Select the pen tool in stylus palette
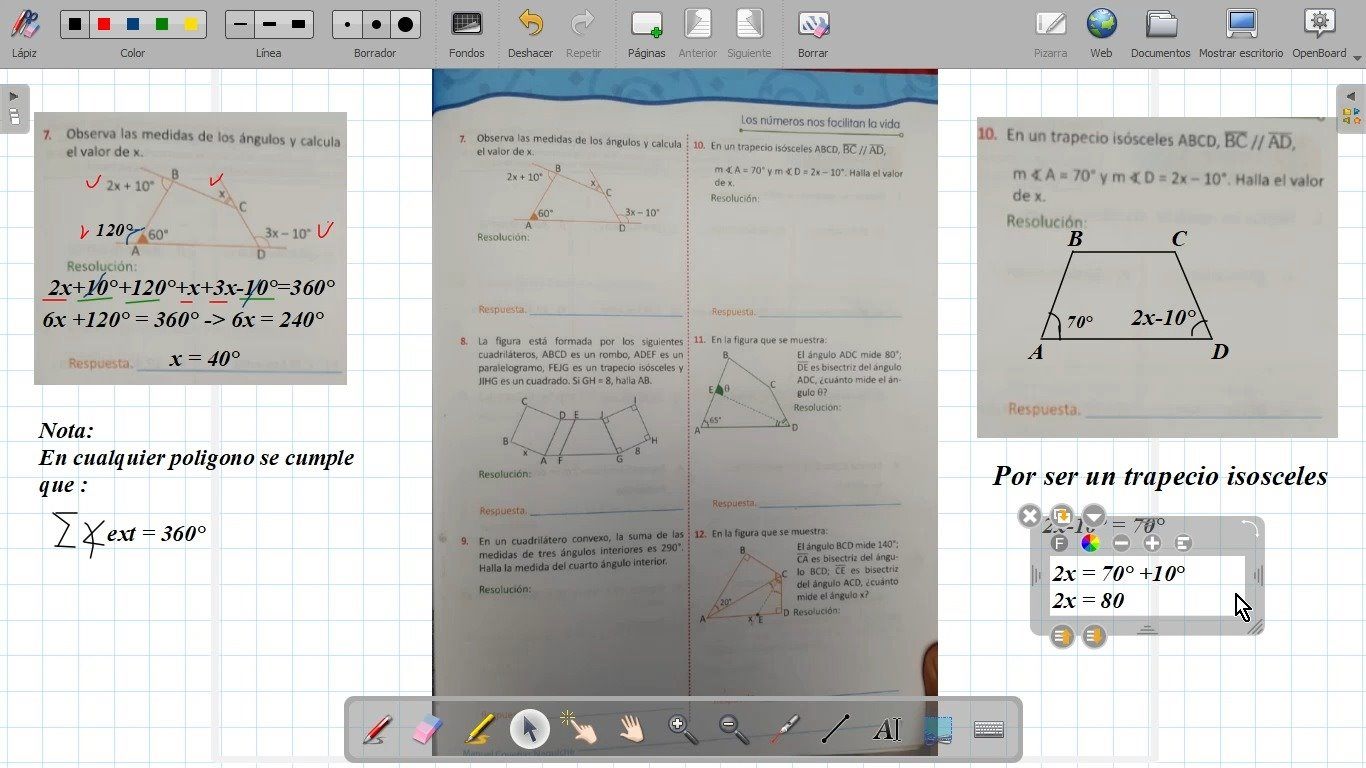1366x768 pixels. 377,729
